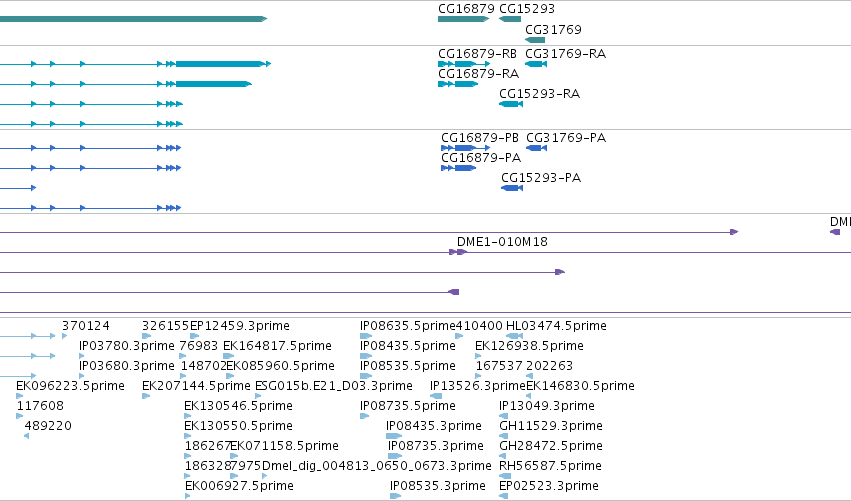Viewport: 851px width, 501px height.
Task: Select the 167537 feature label
Action: coord(499,366)
